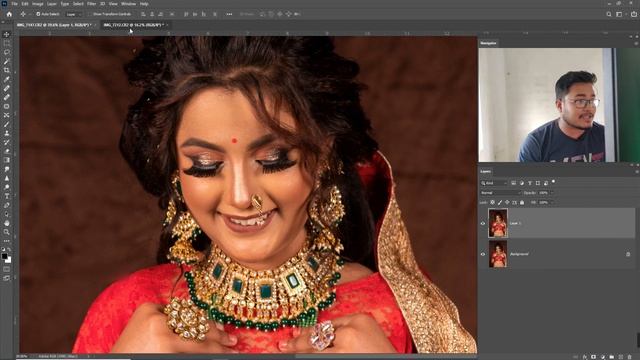Click the Opacity value field
The image size is (640, 360).
coord(543,193)
